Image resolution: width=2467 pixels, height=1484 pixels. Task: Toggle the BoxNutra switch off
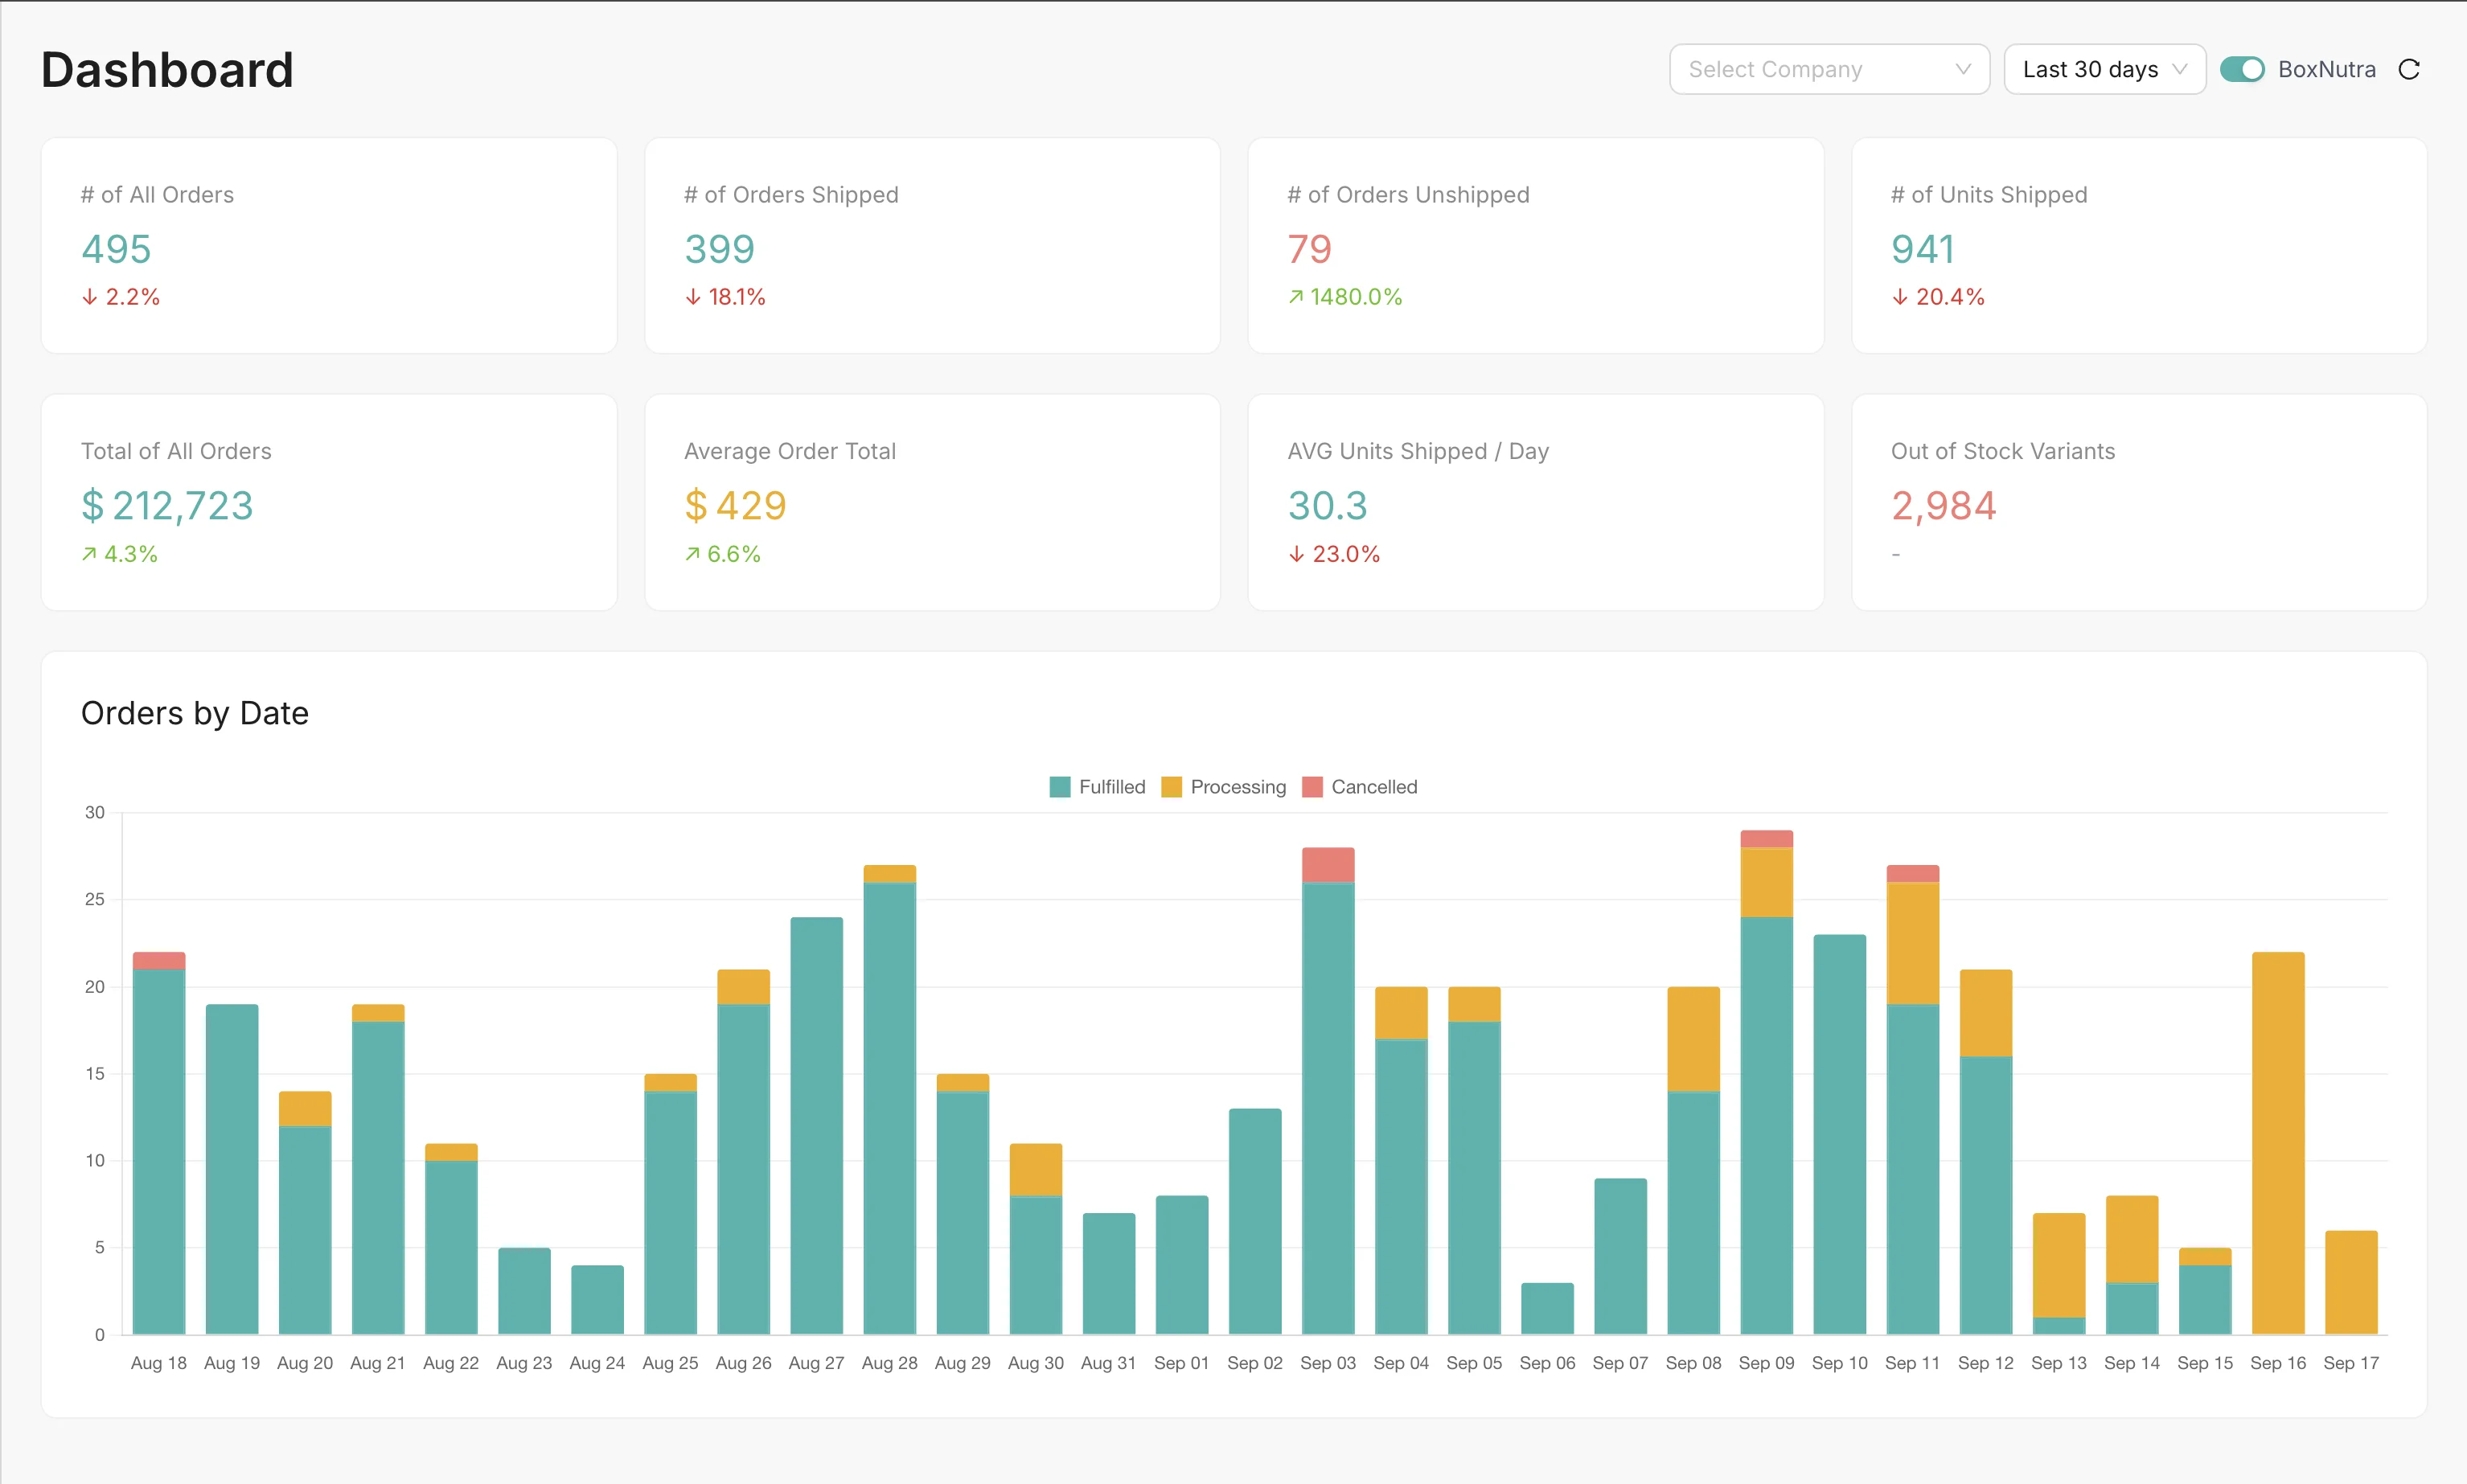(2244, 69)
